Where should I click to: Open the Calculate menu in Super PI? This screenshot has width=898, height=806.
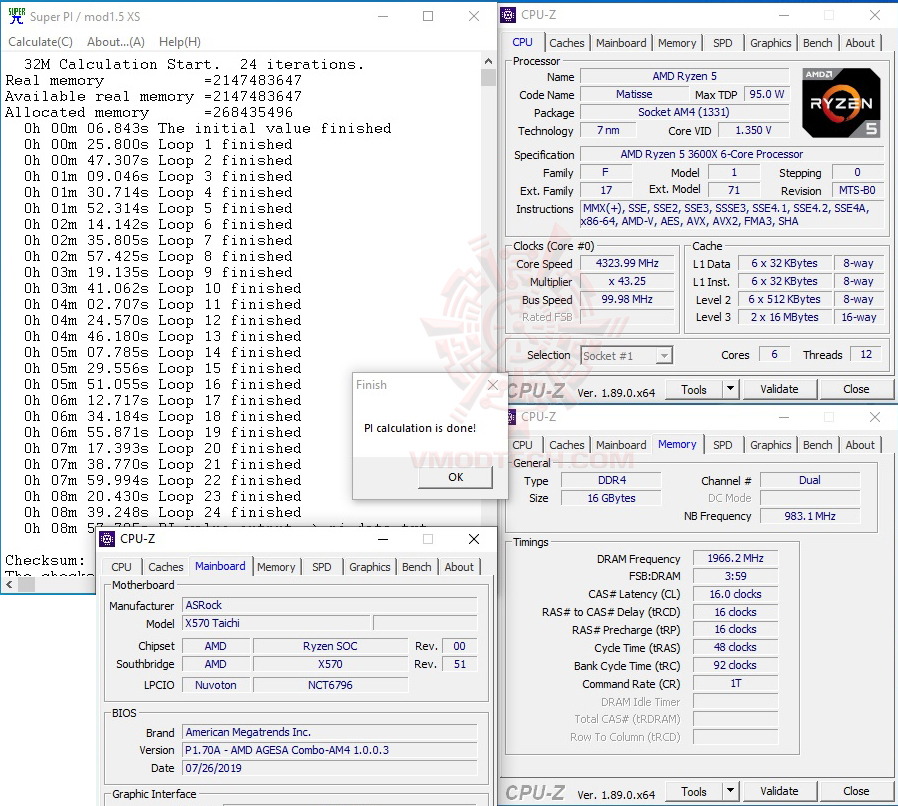40,41
